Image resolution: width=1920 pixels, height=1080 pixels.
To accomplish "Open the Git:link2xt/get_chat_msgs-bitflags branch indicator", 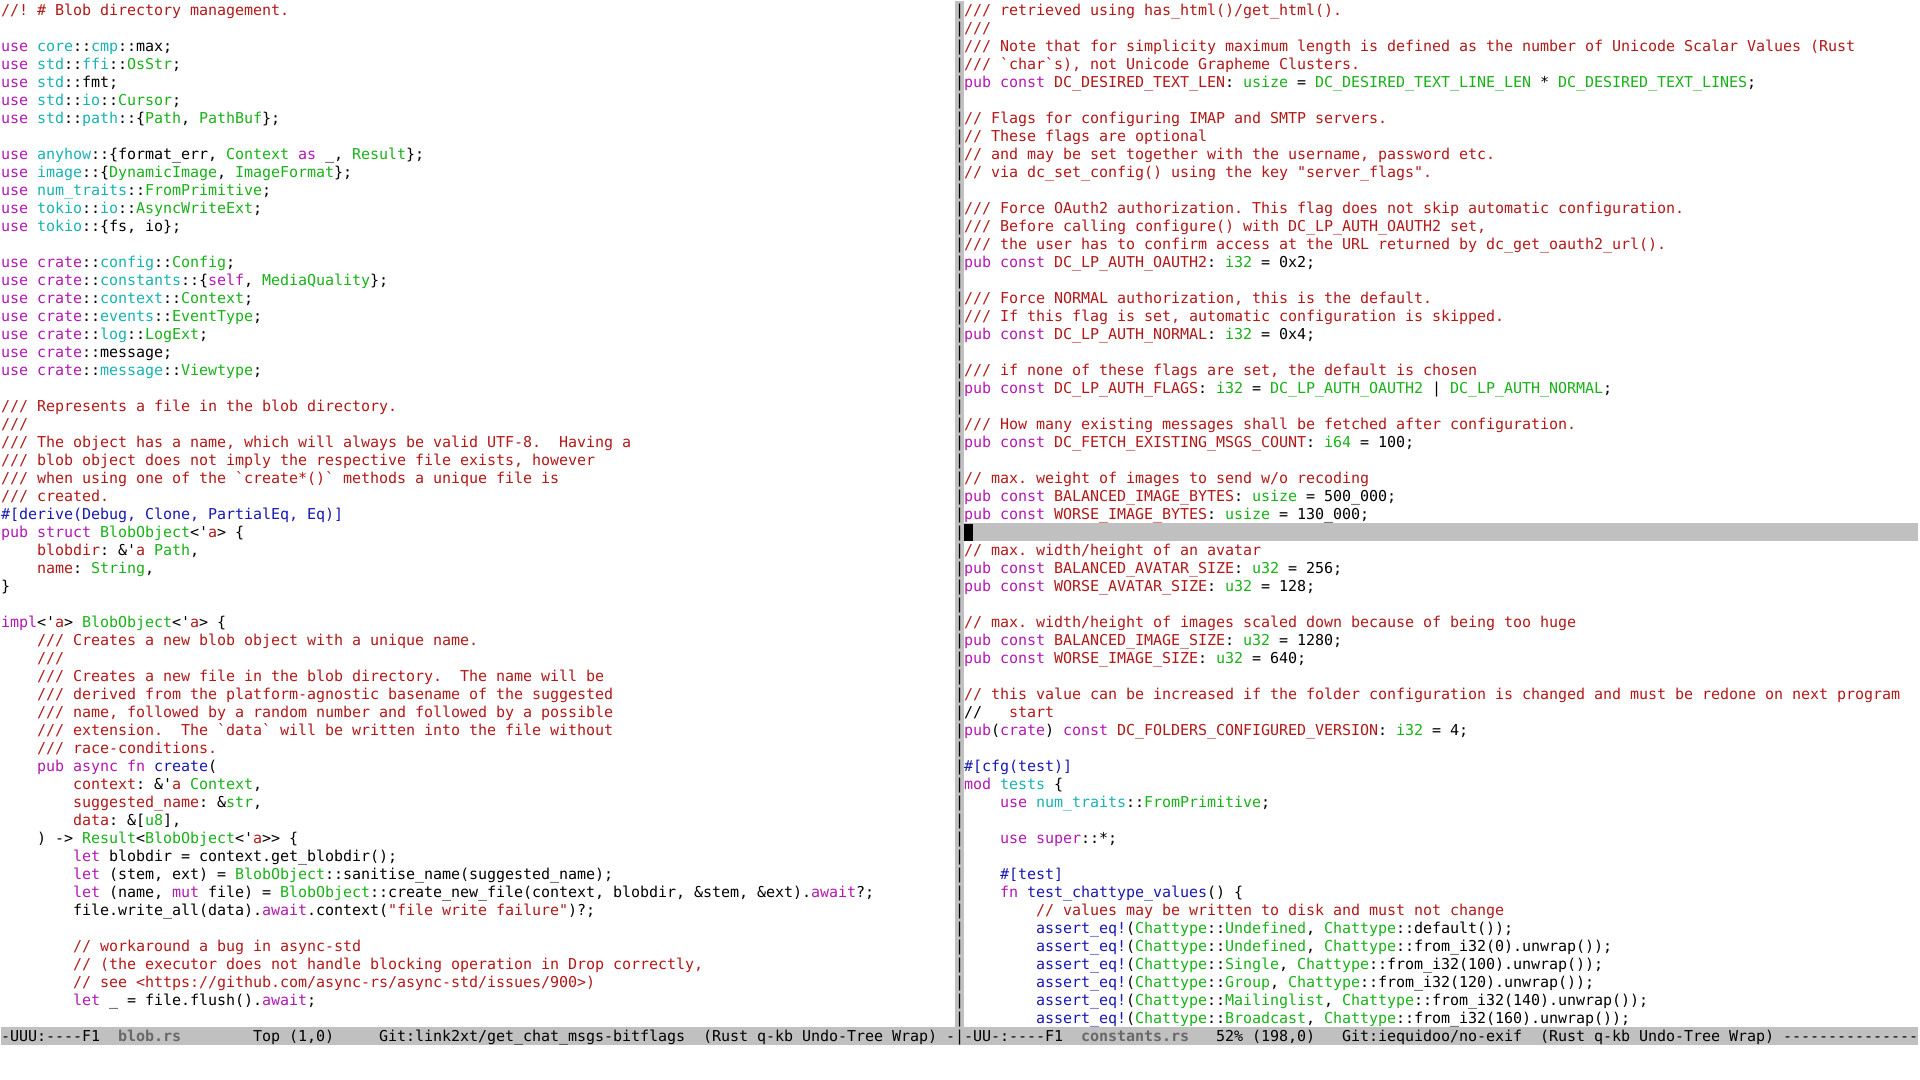I will [531, 1036].
